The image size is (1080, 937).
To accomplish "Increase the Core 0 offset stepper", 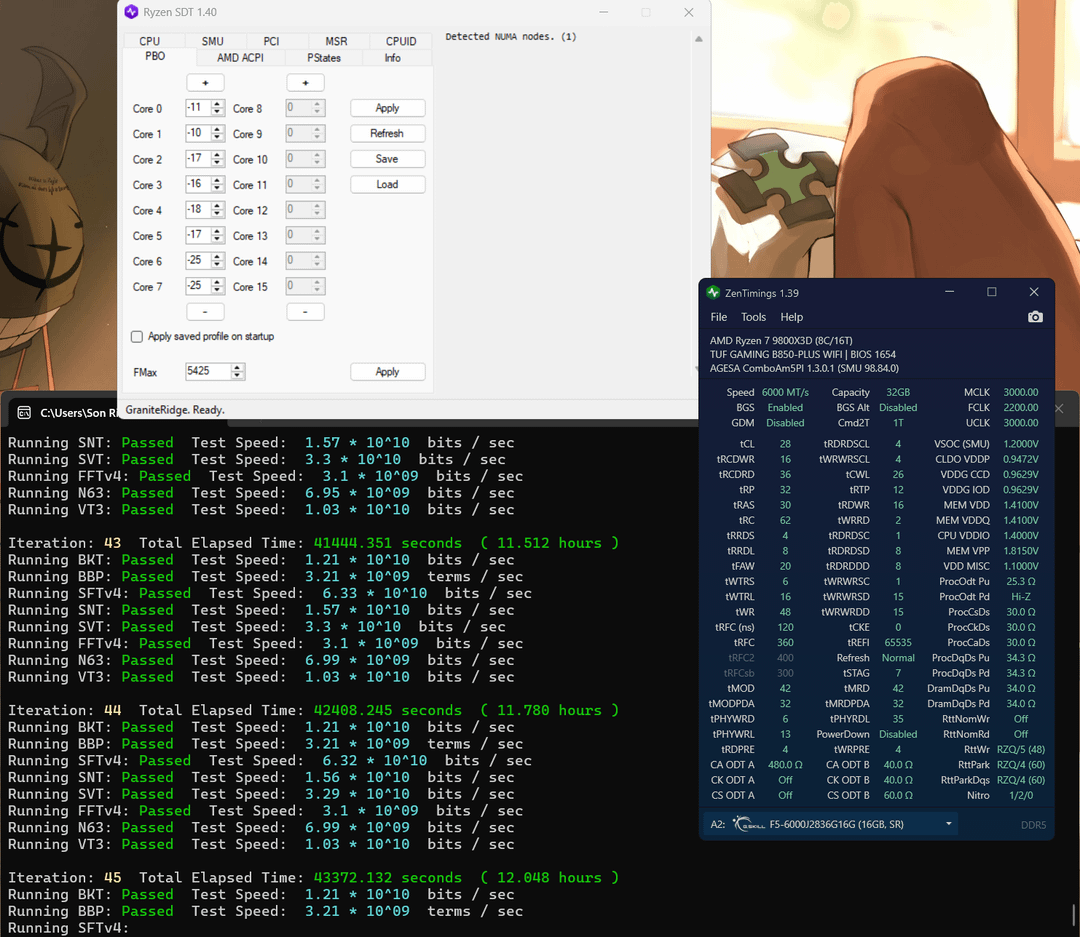I will click(x=218, y=104).
